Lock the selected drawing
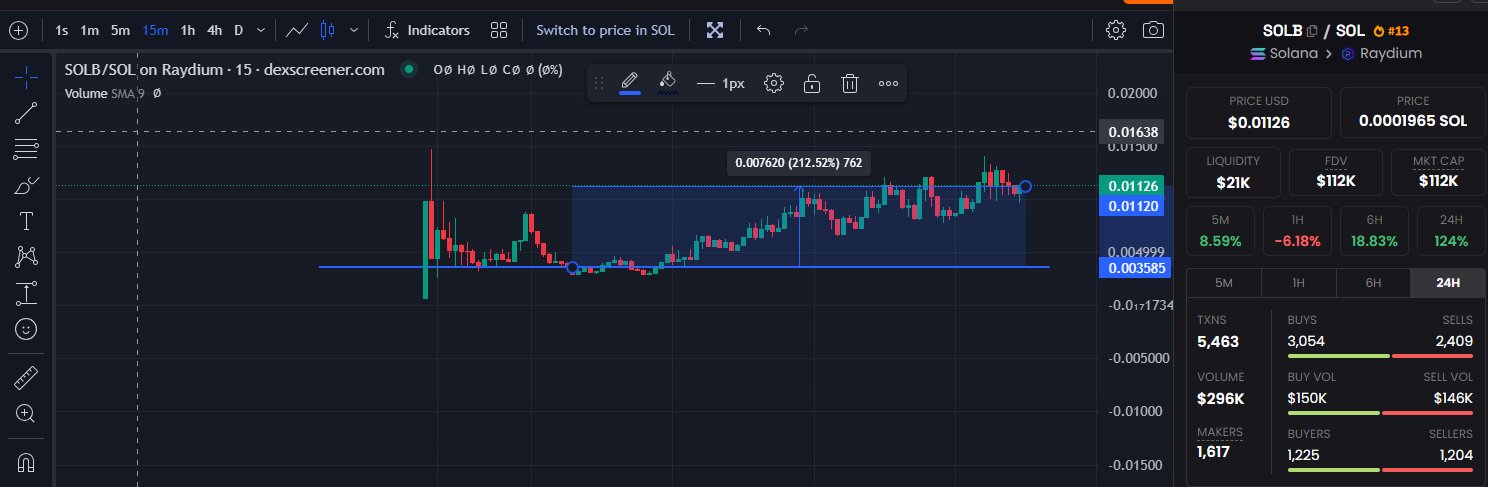 [812, 83]
